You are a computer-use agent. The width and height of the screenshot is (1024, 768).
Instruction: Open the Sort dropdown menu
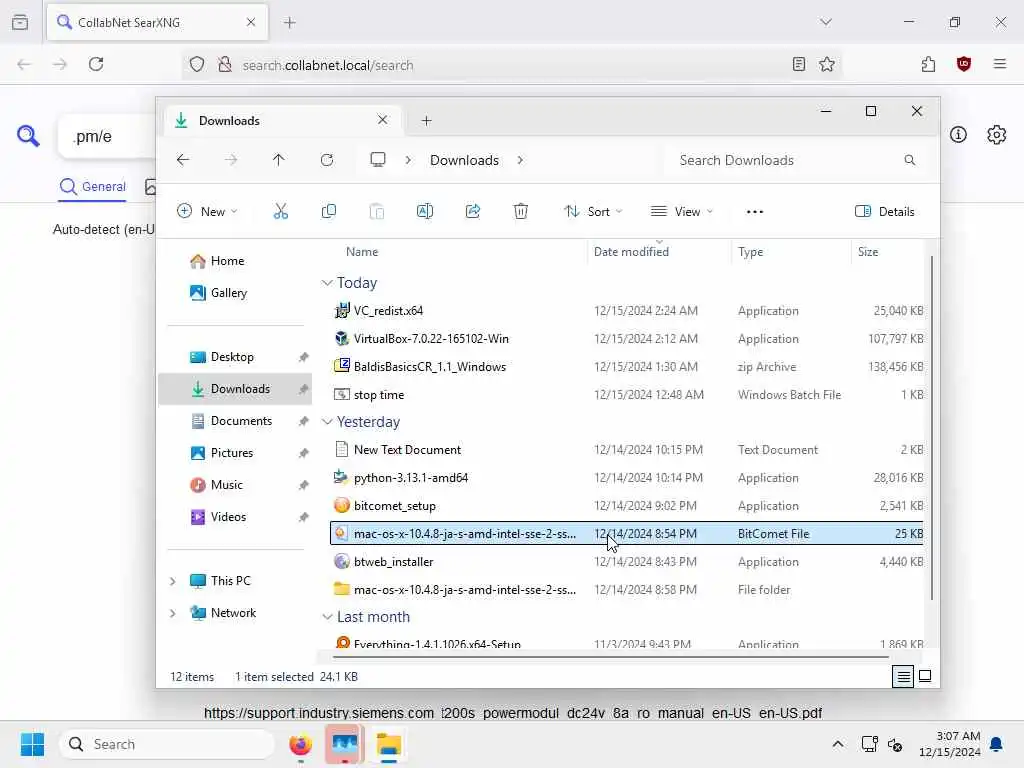click(593, 211)
